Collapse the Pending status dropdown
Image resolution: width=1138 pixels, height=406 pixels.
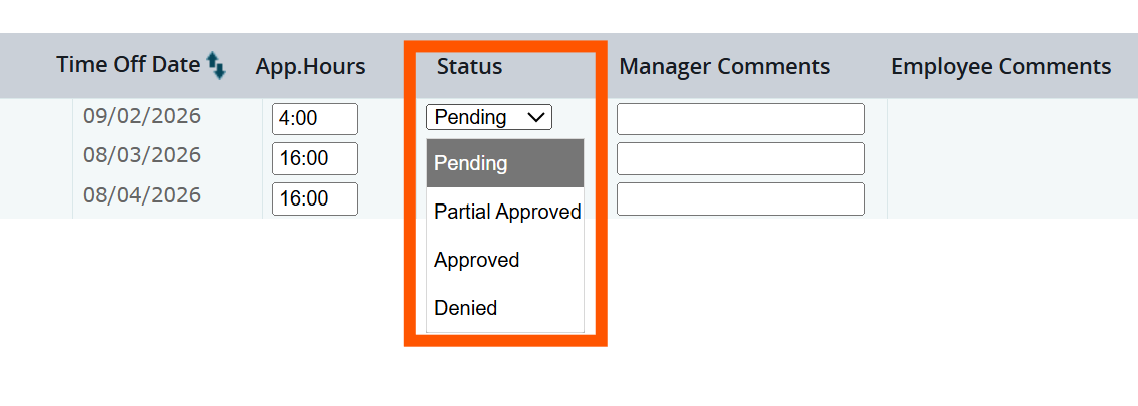(489, 117)
